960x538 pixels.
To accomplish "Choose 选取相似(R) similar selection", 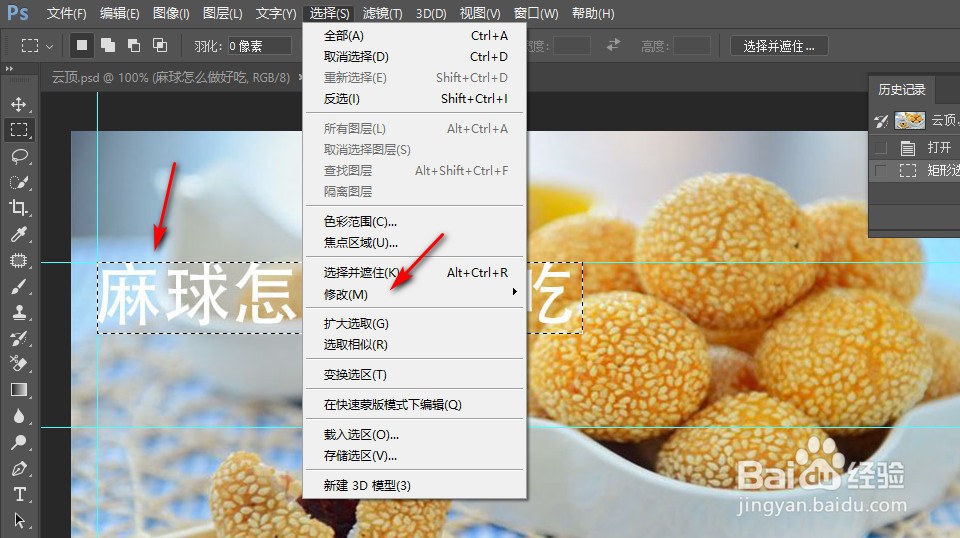I will pos(415,345).
